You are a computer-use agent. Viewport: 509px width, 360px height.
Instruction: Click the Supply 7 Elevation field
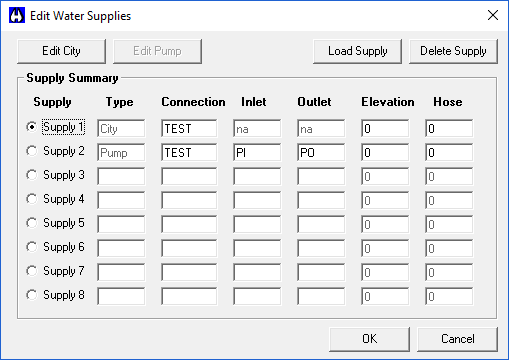pyautogui.click(x=385, y=272)
